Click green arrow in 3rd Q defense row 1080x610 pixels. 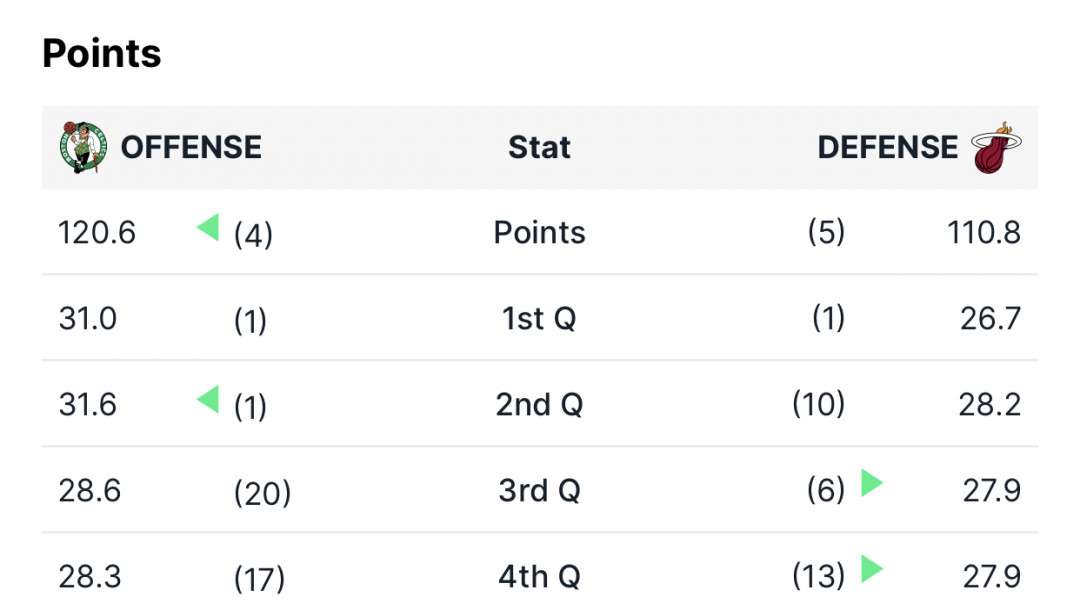coord(872,483)
